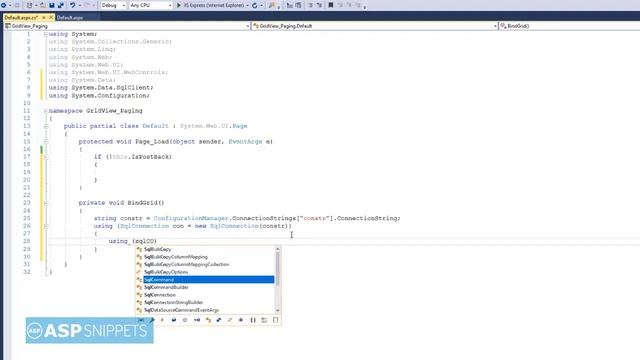This screenshot has width=640, height=360.
Task: Click the Navigate Backward toolbar icon
Action: click(x=4, y=5)
